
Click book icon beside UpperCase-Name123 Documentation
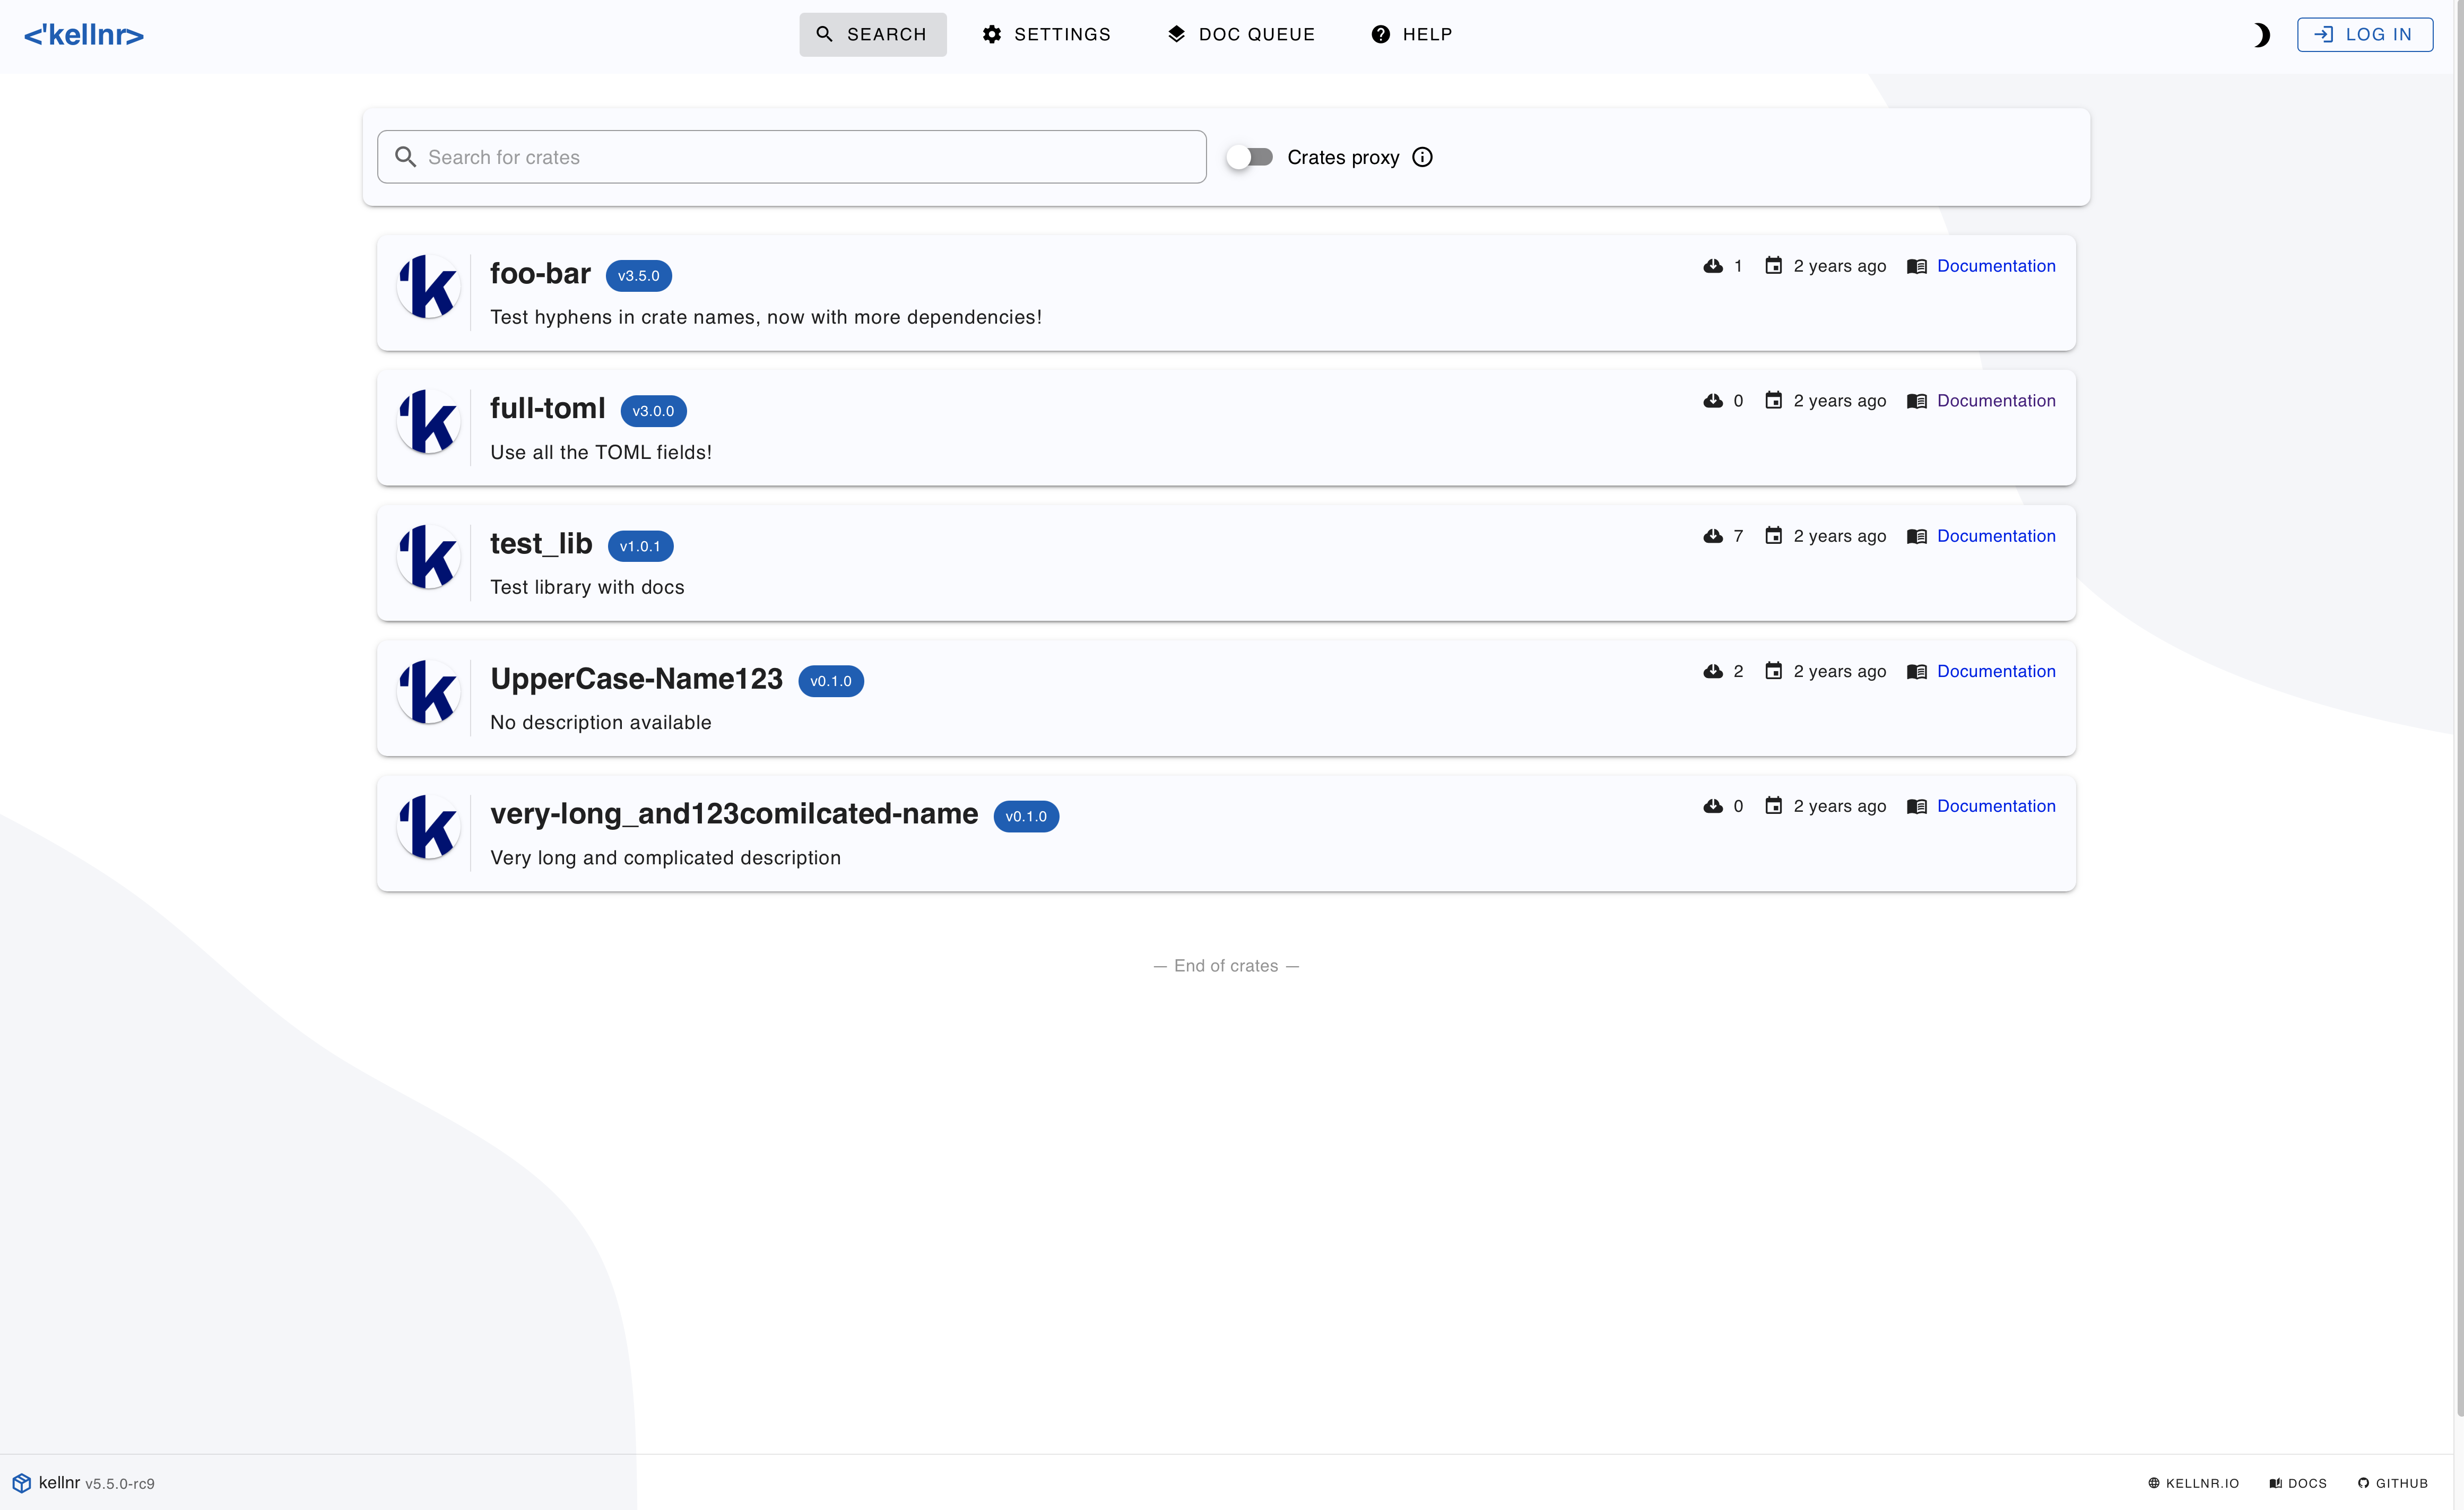(1916, 671)
